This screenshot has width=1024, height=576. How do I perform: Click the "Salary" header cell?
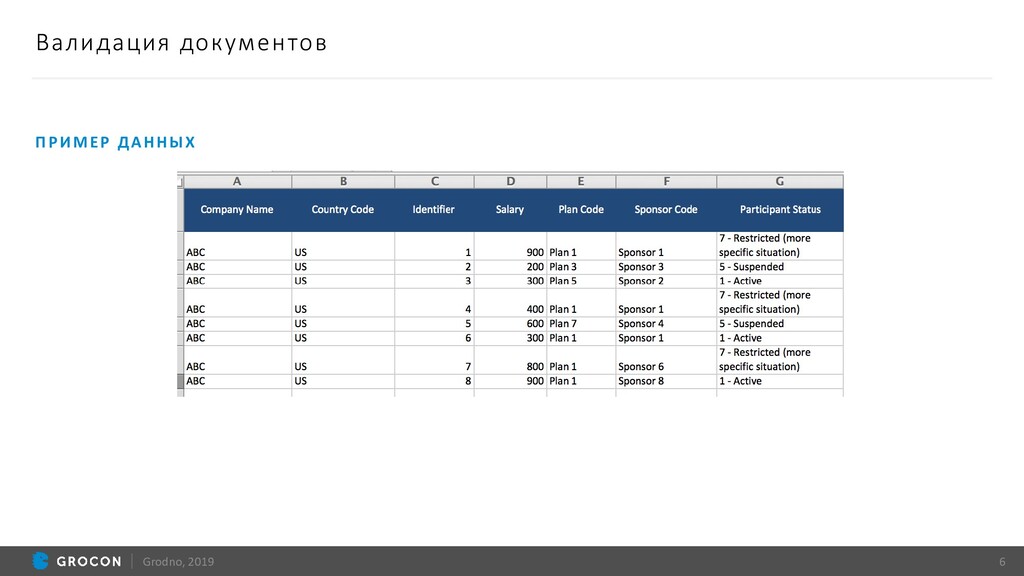(510, 210)
